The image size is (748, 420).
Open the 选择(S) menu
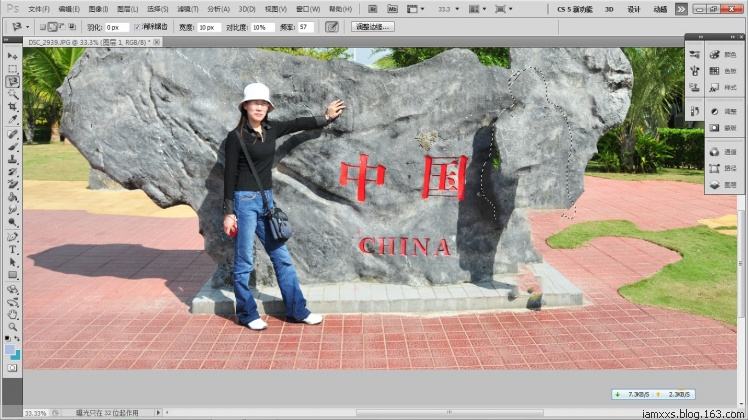click(157, 9)
